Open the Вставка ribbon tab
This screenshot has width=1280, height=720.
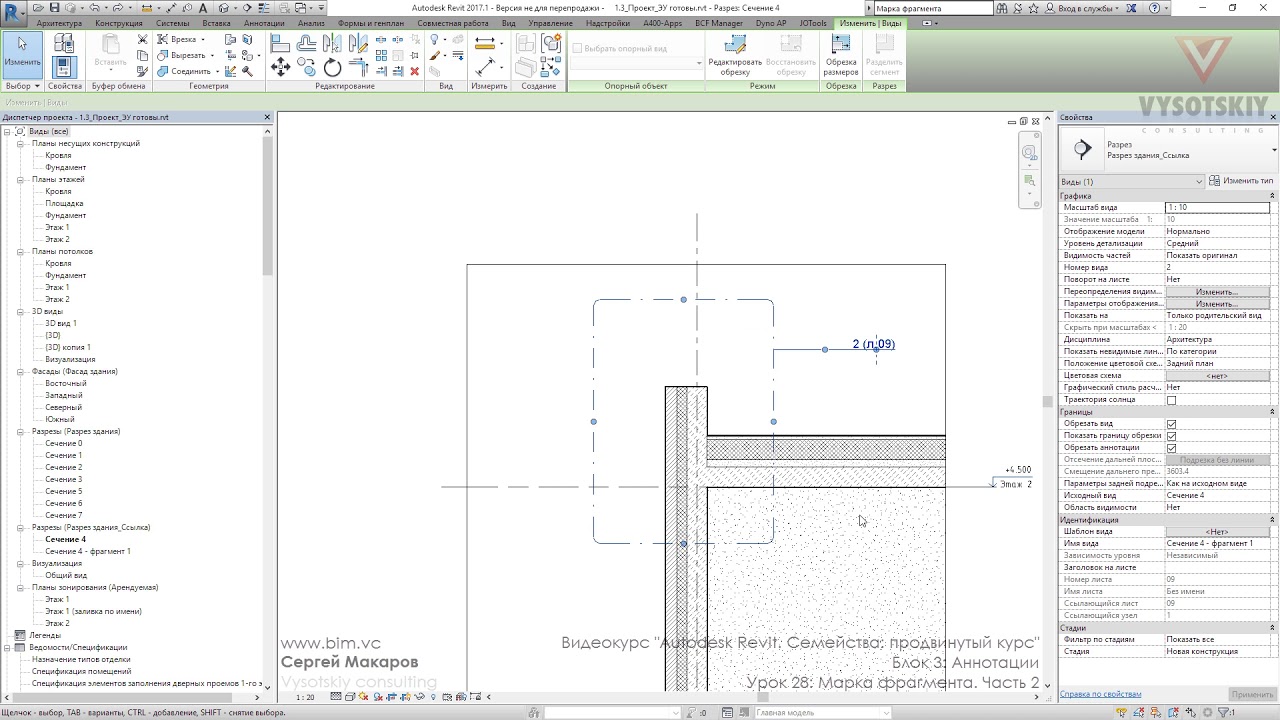[216, 23]
